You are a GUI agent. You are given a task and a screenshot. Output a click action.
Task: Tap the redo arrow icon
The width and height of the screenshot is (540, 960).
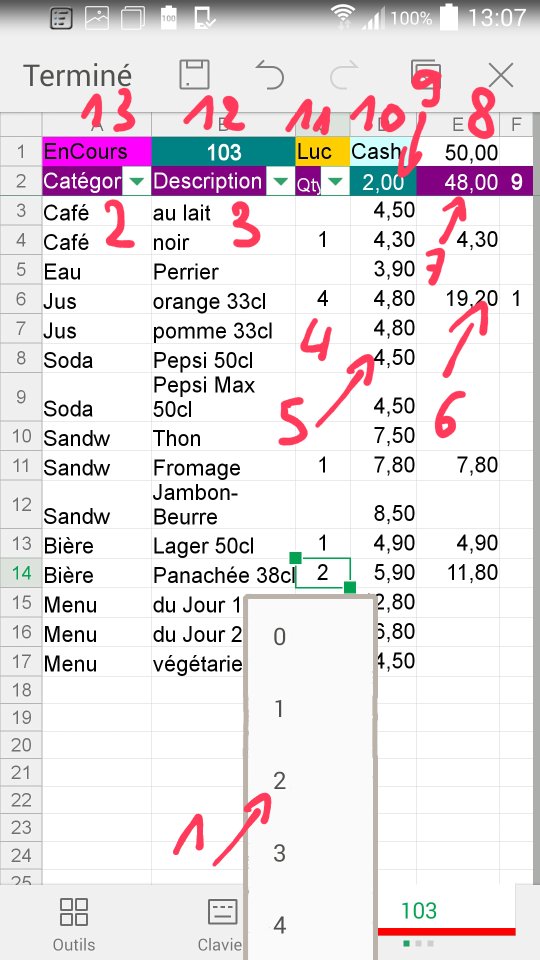(x=345, y=76)
